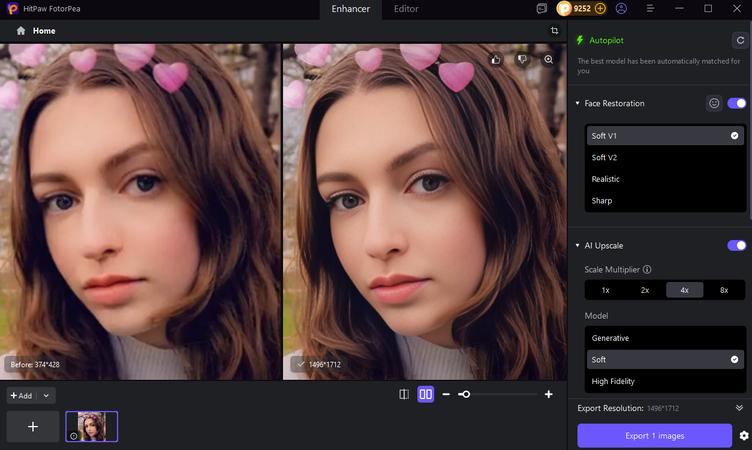Screen dimensions: 752x450
Task: Choose Soft upscale model
Action: tap(665, 359)
